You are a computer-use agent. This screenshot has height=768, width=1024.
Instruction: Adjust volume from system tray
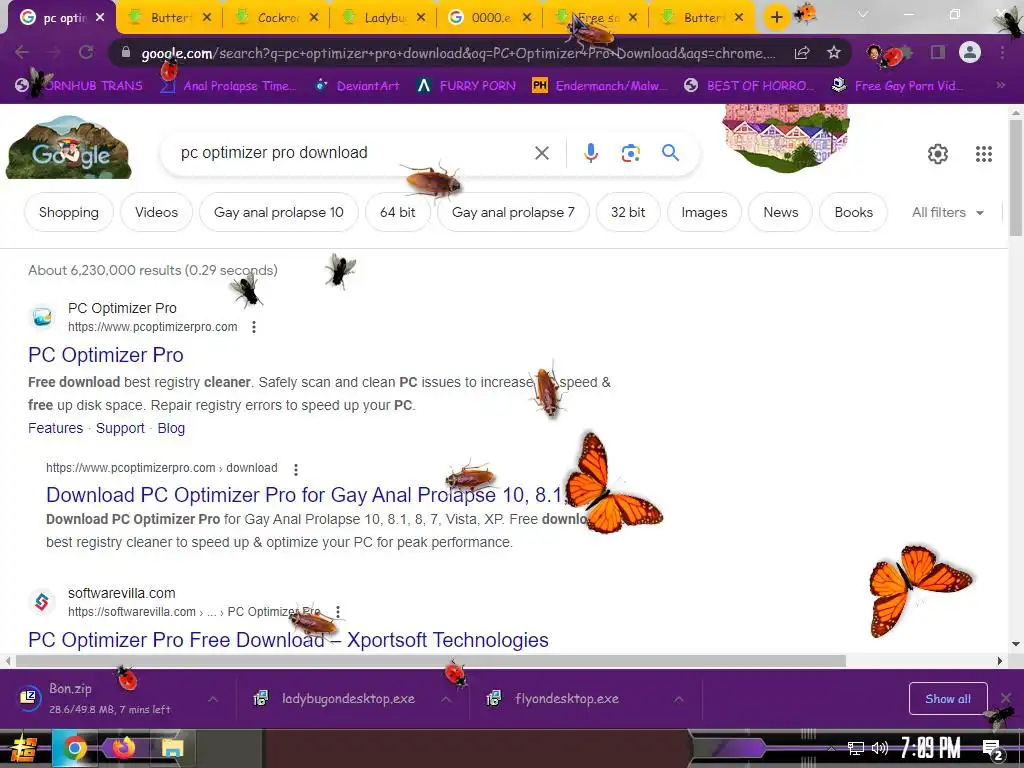(880, 748)
